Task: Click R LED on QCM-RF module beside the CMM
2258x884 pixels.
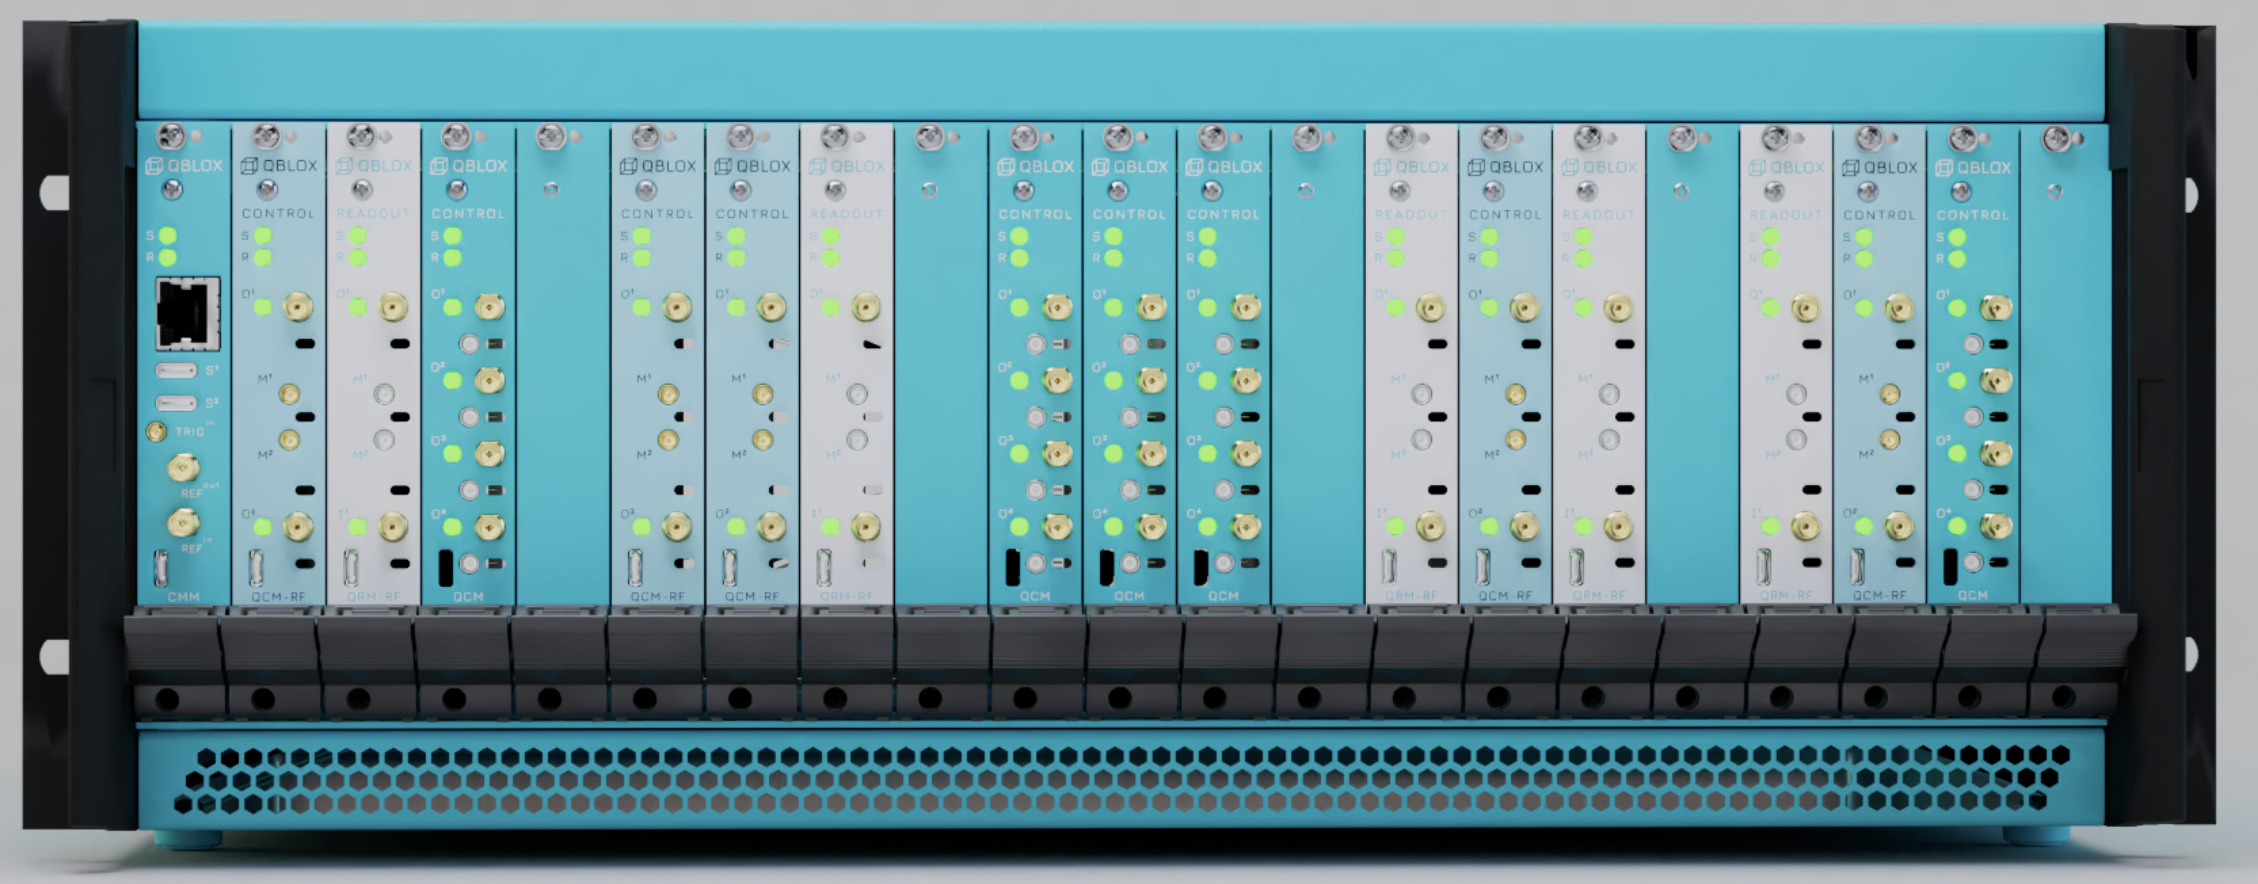Action: [262, 258]
